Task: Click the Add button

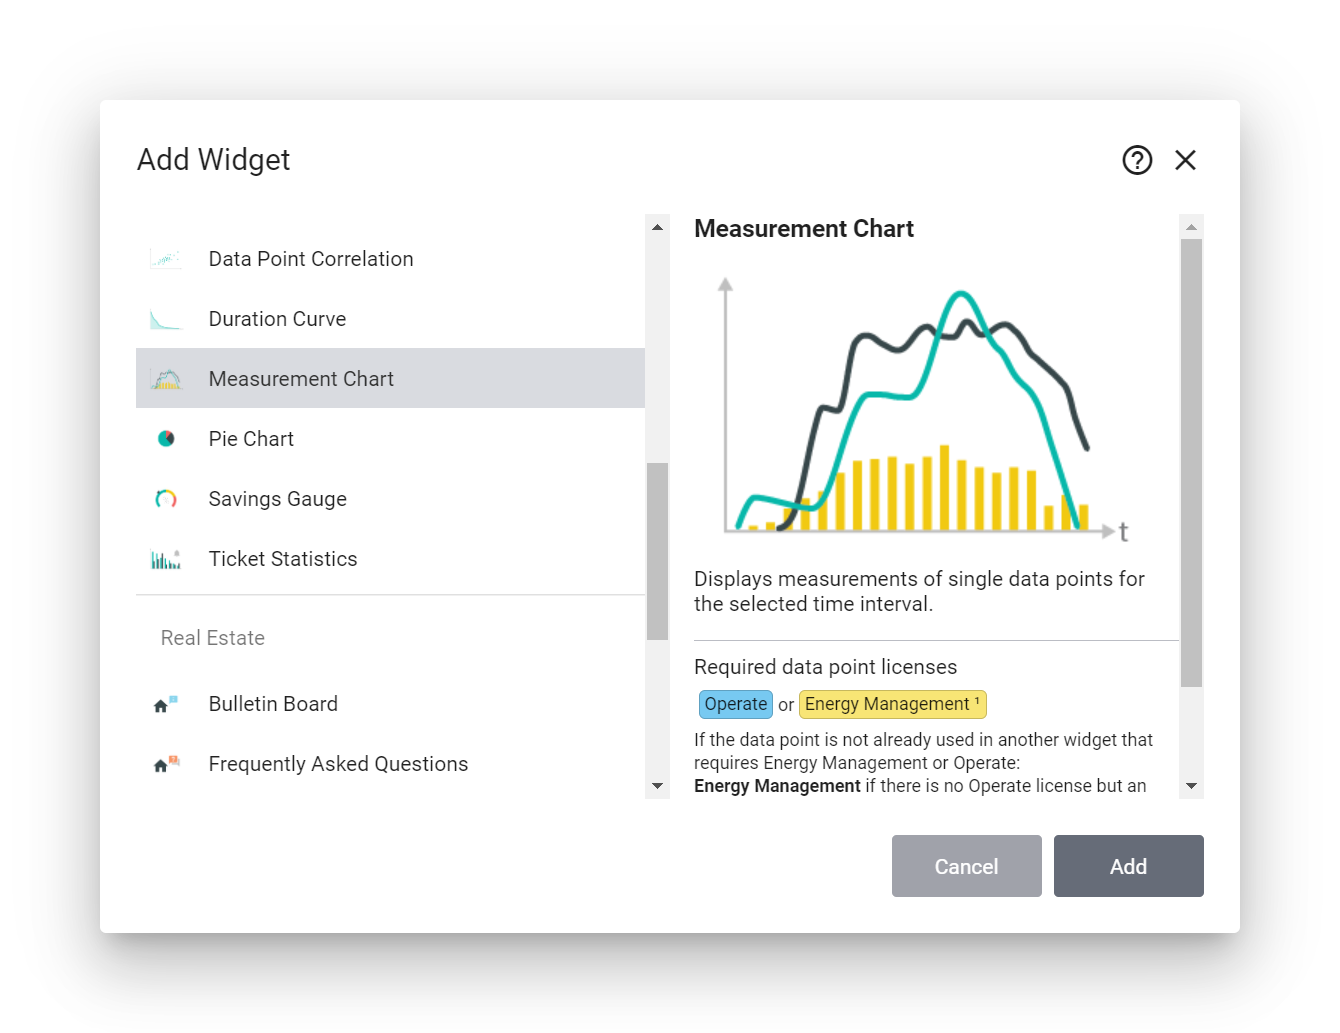Action: pyautogui.click(x=1129, y=866)
